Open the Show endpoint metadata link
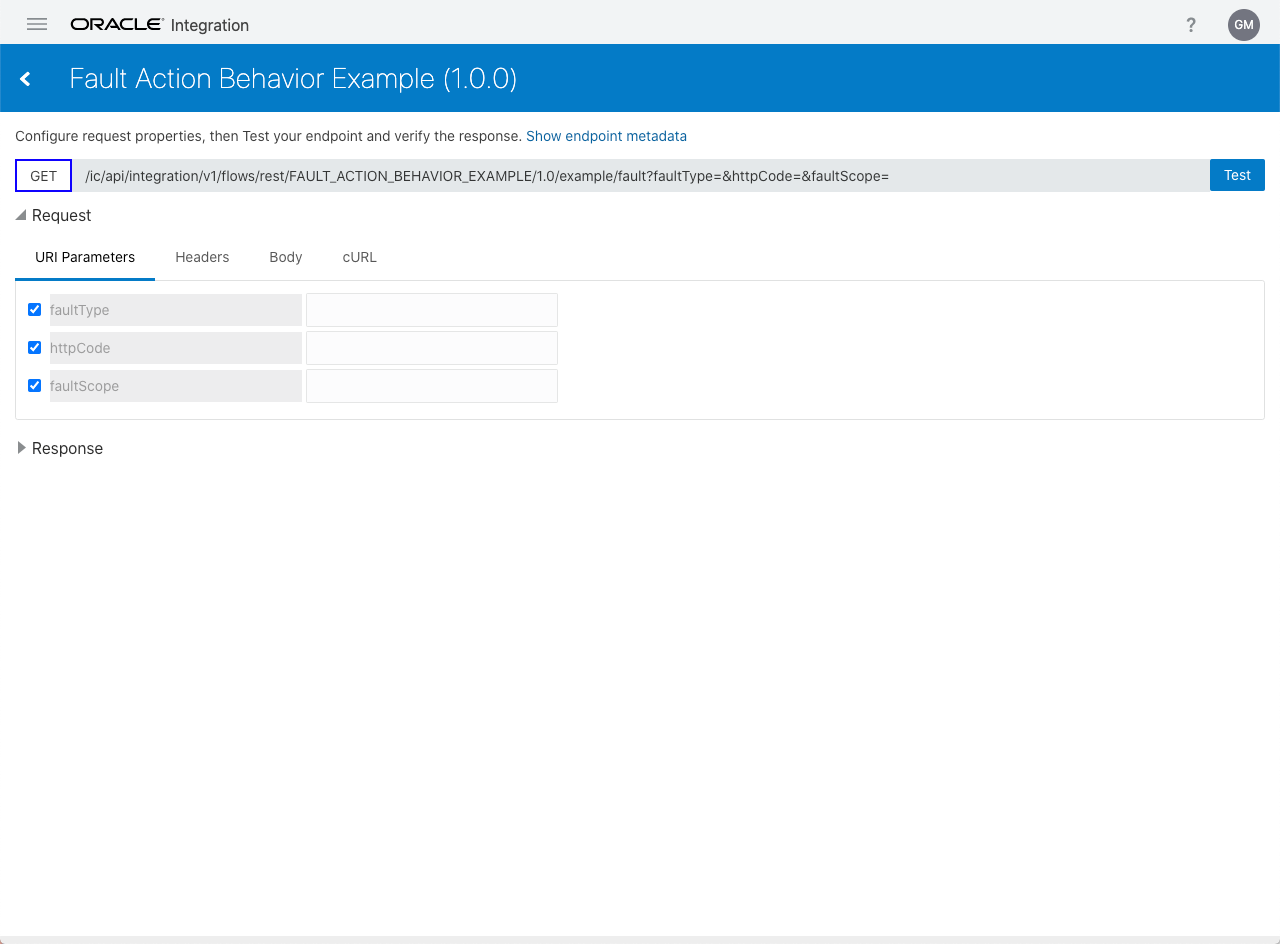 point(606,136)
